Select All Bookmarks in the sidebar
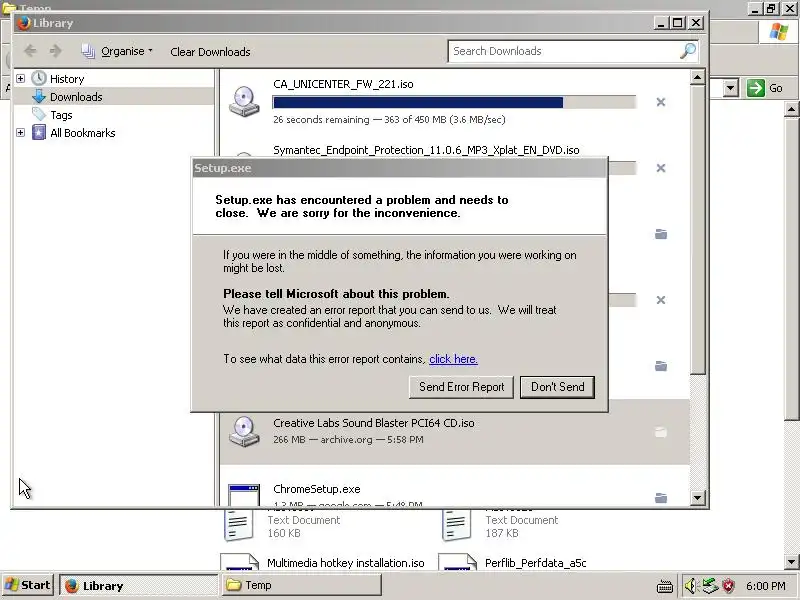Viewport: 800px width, 600px height. (83, 133)
